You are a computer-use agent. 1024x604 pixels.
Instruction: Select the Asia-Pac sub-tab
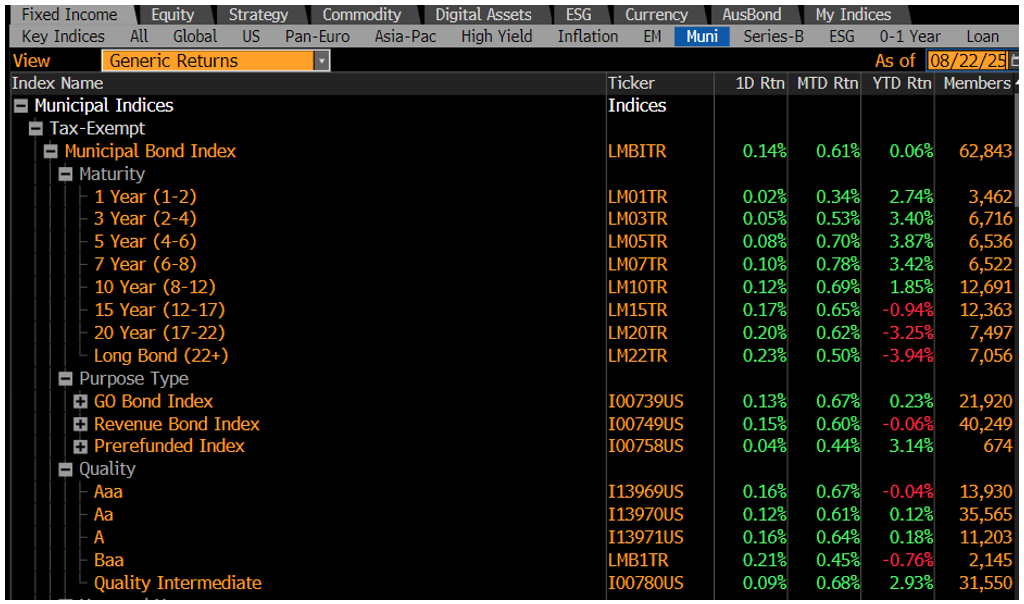(x=405, y=37)
